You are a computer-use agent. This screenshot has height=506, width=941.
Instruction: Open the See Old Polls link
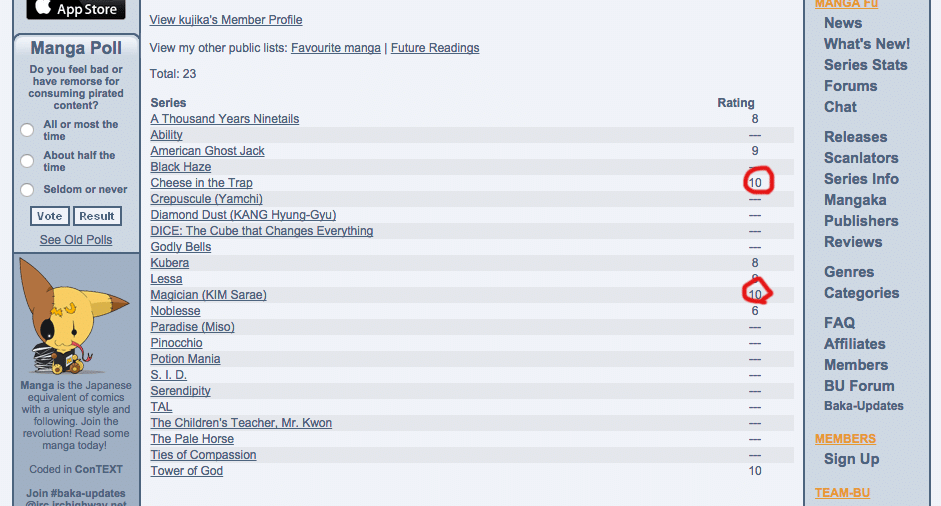76,239
